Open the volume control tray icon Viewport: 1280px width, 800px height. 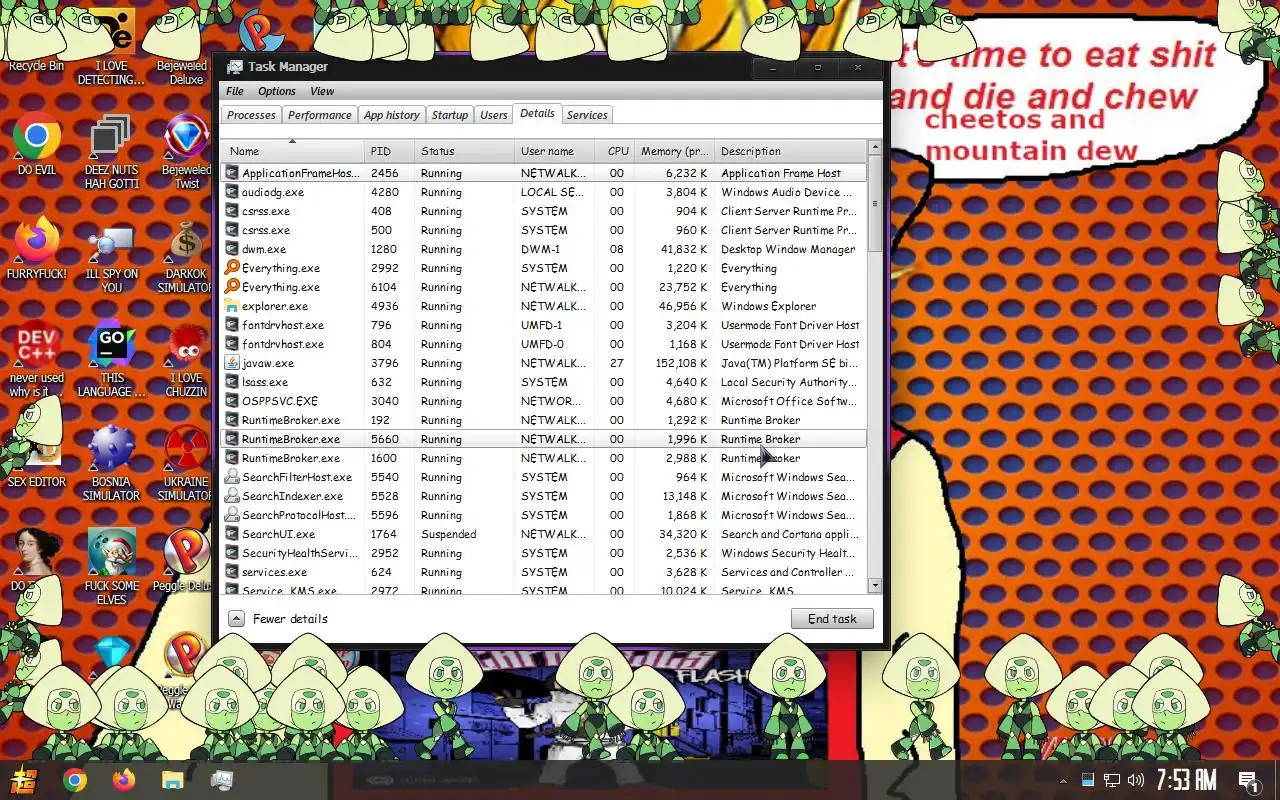(x=1136, y=780)
